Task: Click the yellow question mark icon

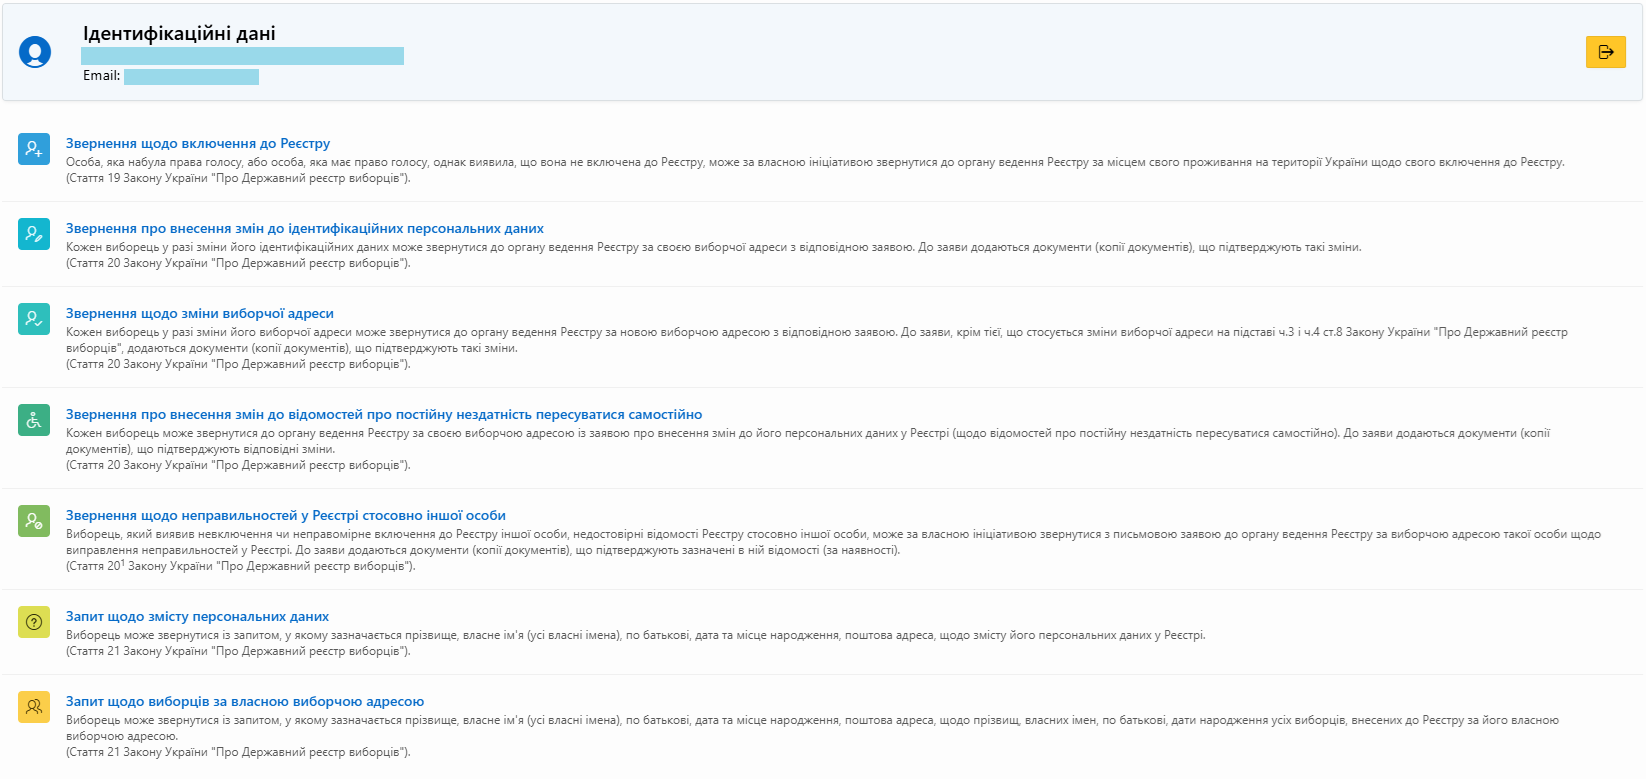Action: pos(34,622)
